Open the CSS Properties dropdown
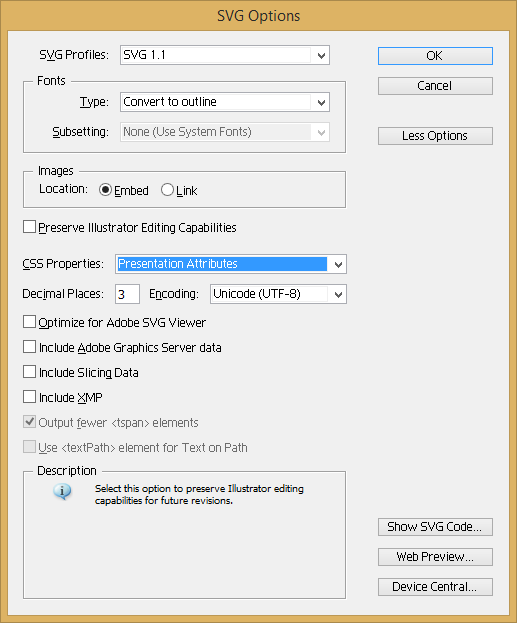 point(231,264)
